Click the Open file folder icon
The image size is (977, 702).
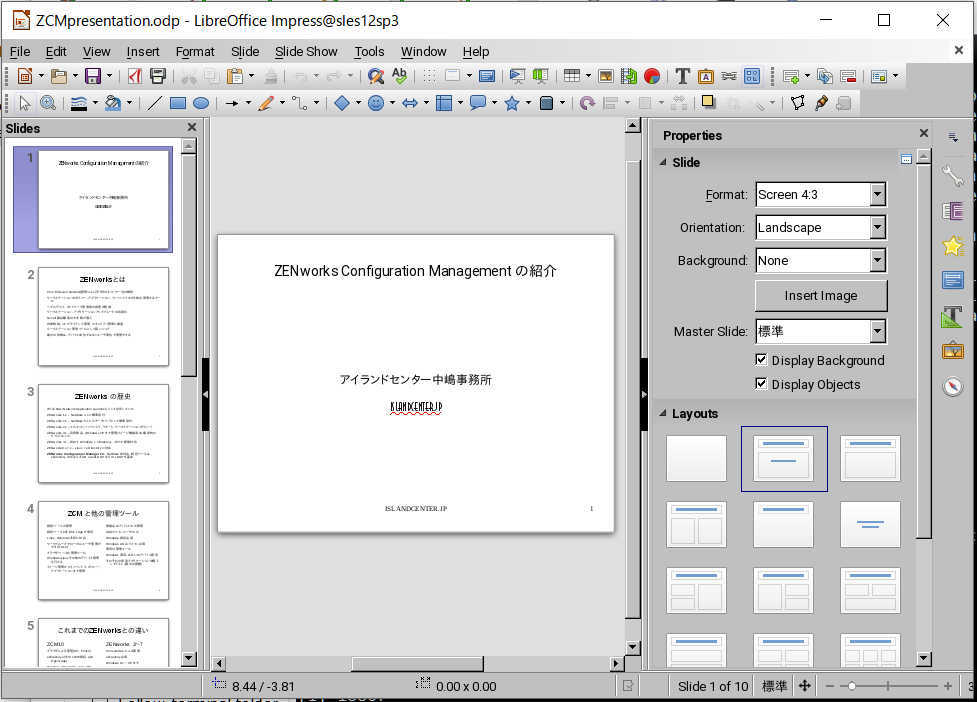tap(59, 76)
